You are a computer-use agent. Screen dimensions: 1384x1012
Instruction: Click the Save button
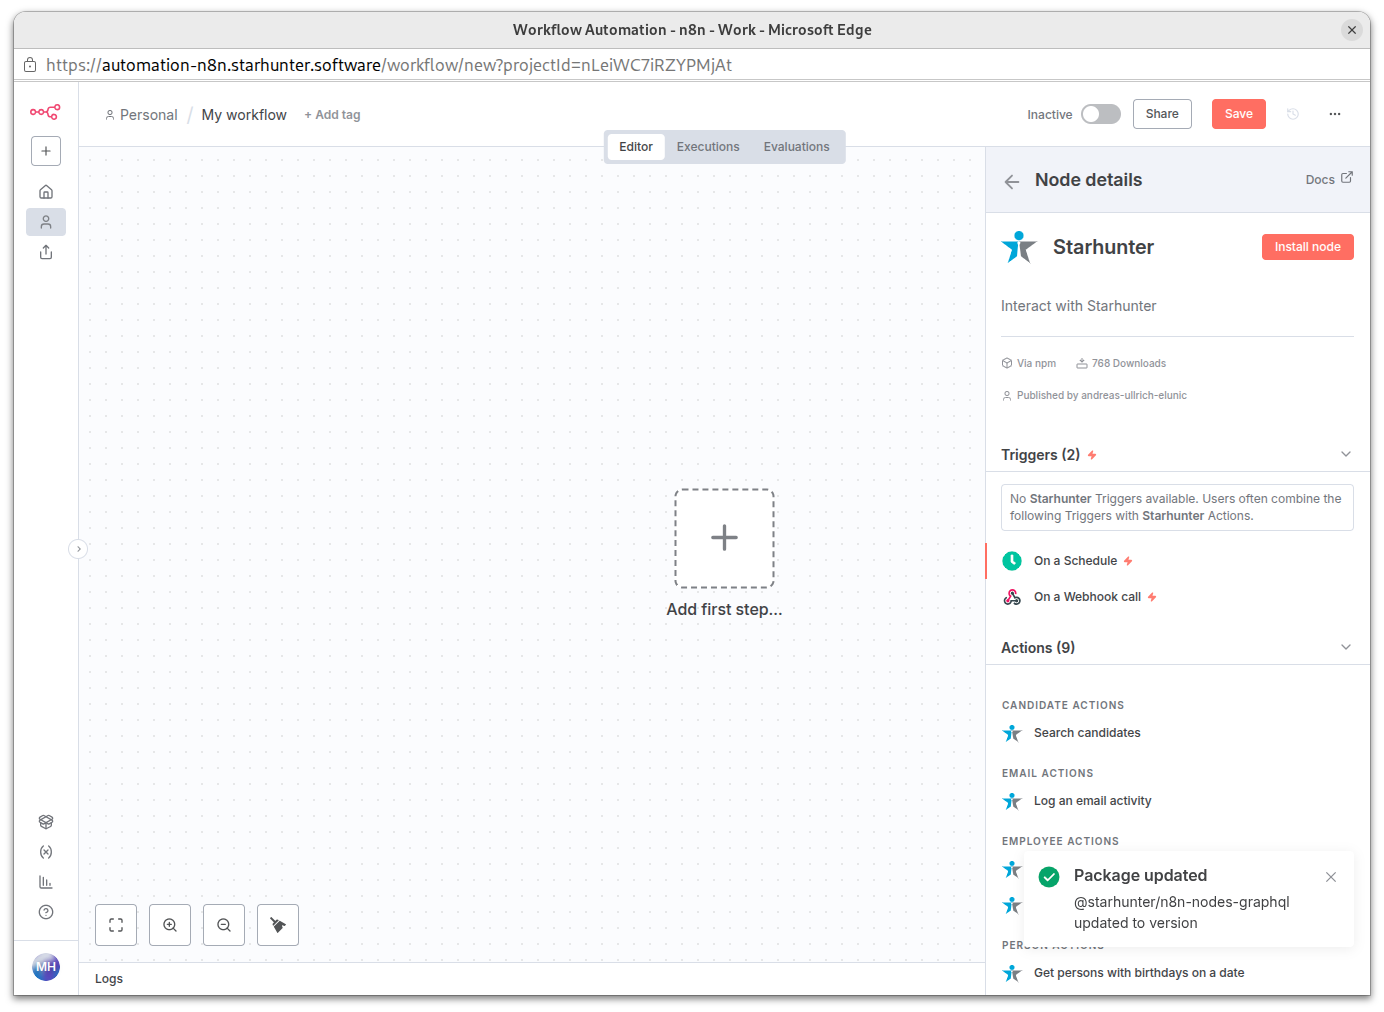[x=1238, y=114]
